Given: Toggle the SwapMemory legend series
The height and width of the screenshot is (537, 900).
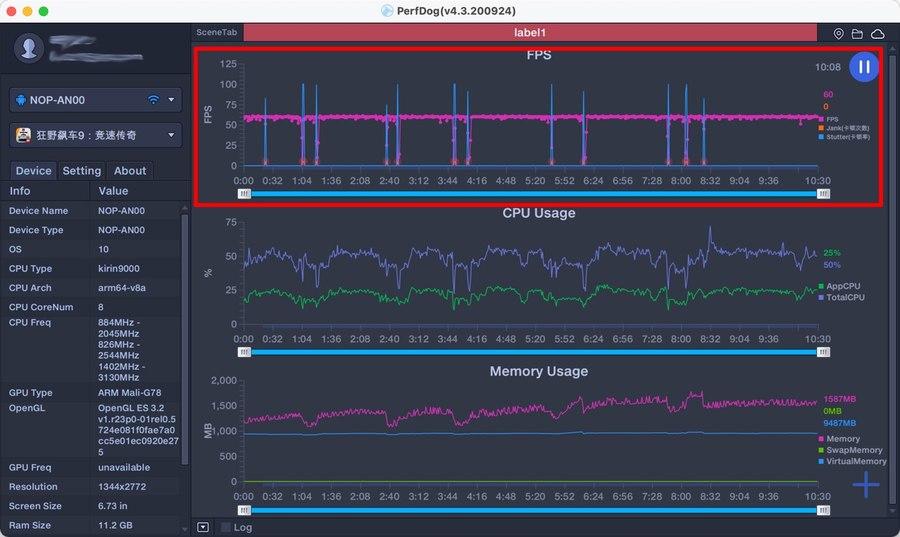Looking at the screenshot, I should pyautogui.click(x=851, y=450).
